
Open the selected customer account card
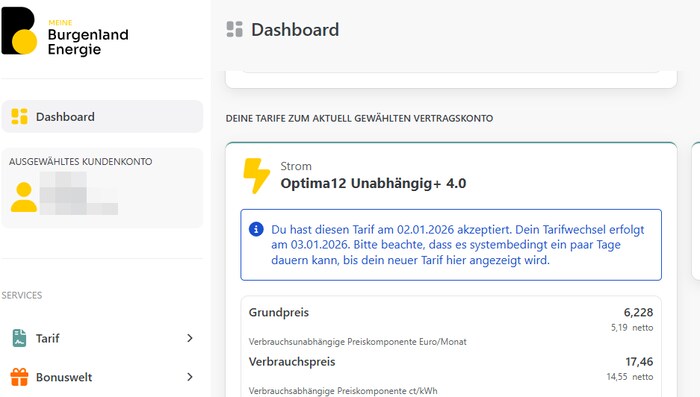tap(102, 188)
